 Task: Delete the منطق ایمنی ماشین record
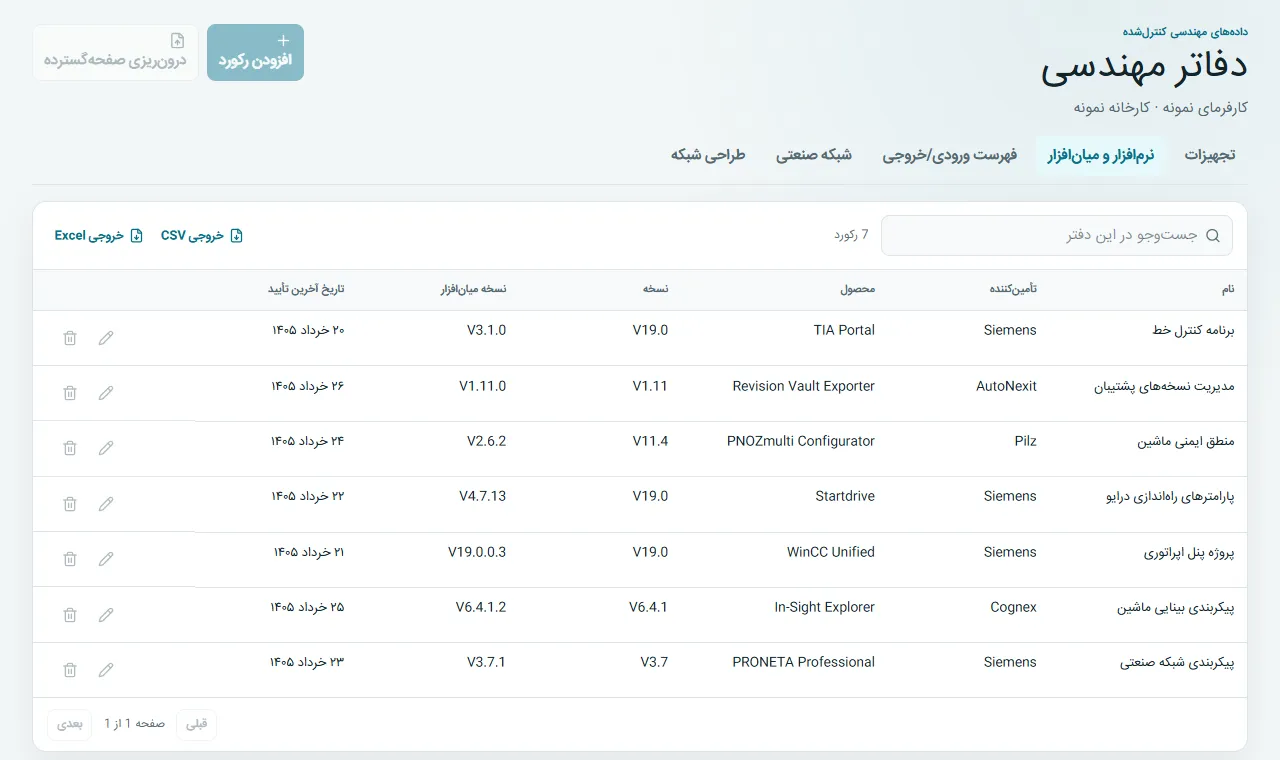pos(70,448)
